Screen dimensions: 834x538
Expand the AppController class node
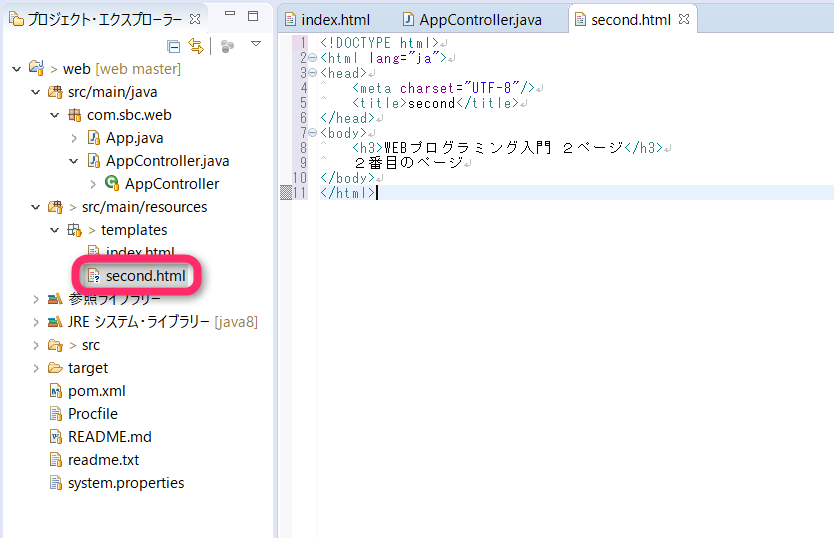pos(93,184)
